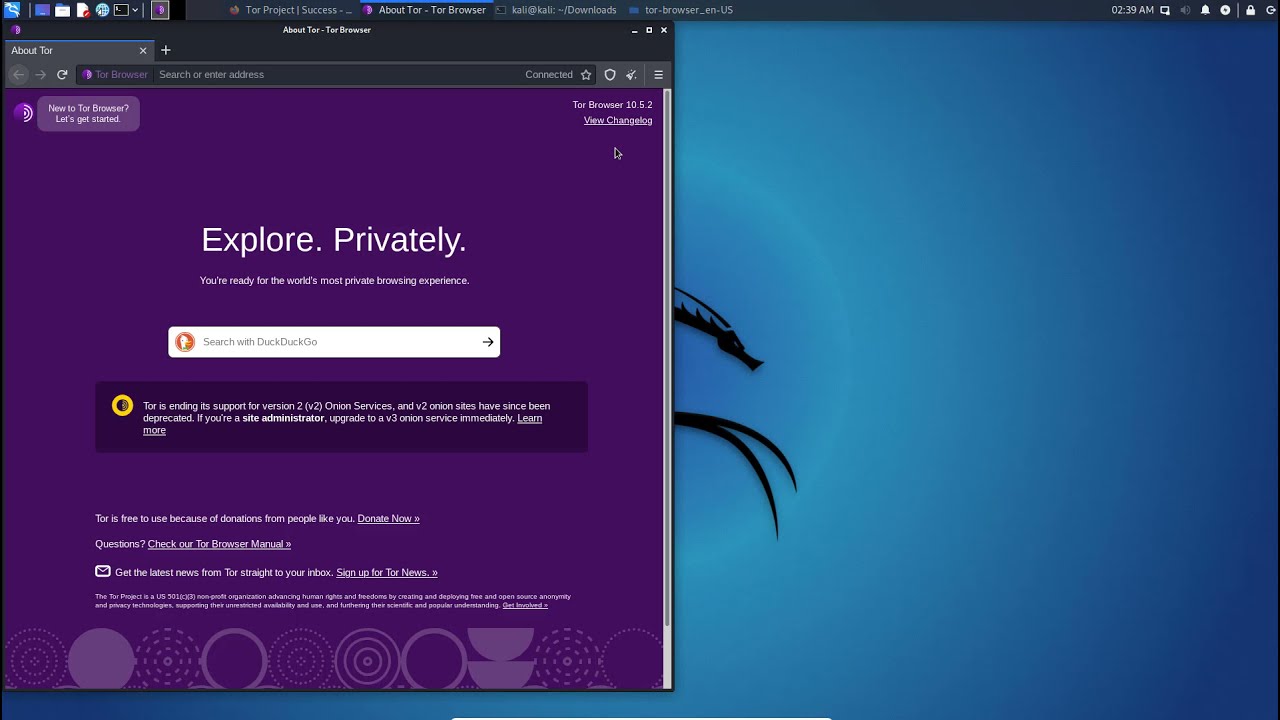The image size is (1280, 720).
Task: Open the Kali applications menu
Action: [x=12, y=10]
